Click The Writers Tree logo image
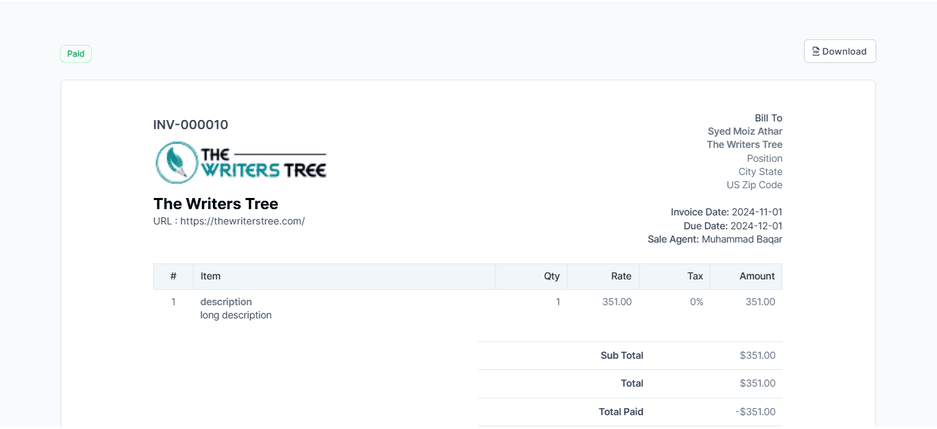Image resolution: width=937 pixels, height=429 pixels. point(241,162)
